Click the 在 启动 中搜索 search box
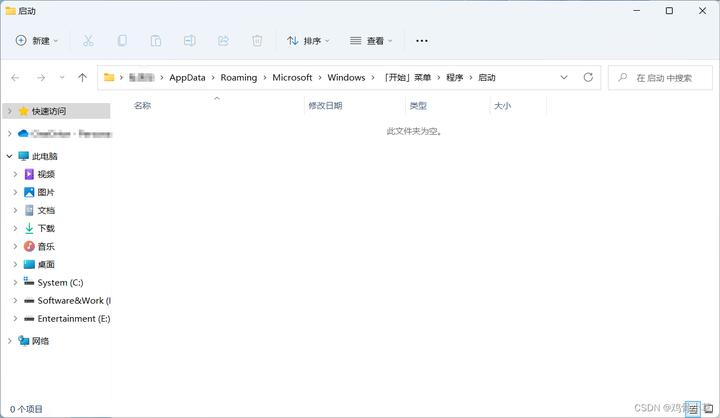Image resolution: width=720 pixels, height=418 pixels. click(660, 78)
